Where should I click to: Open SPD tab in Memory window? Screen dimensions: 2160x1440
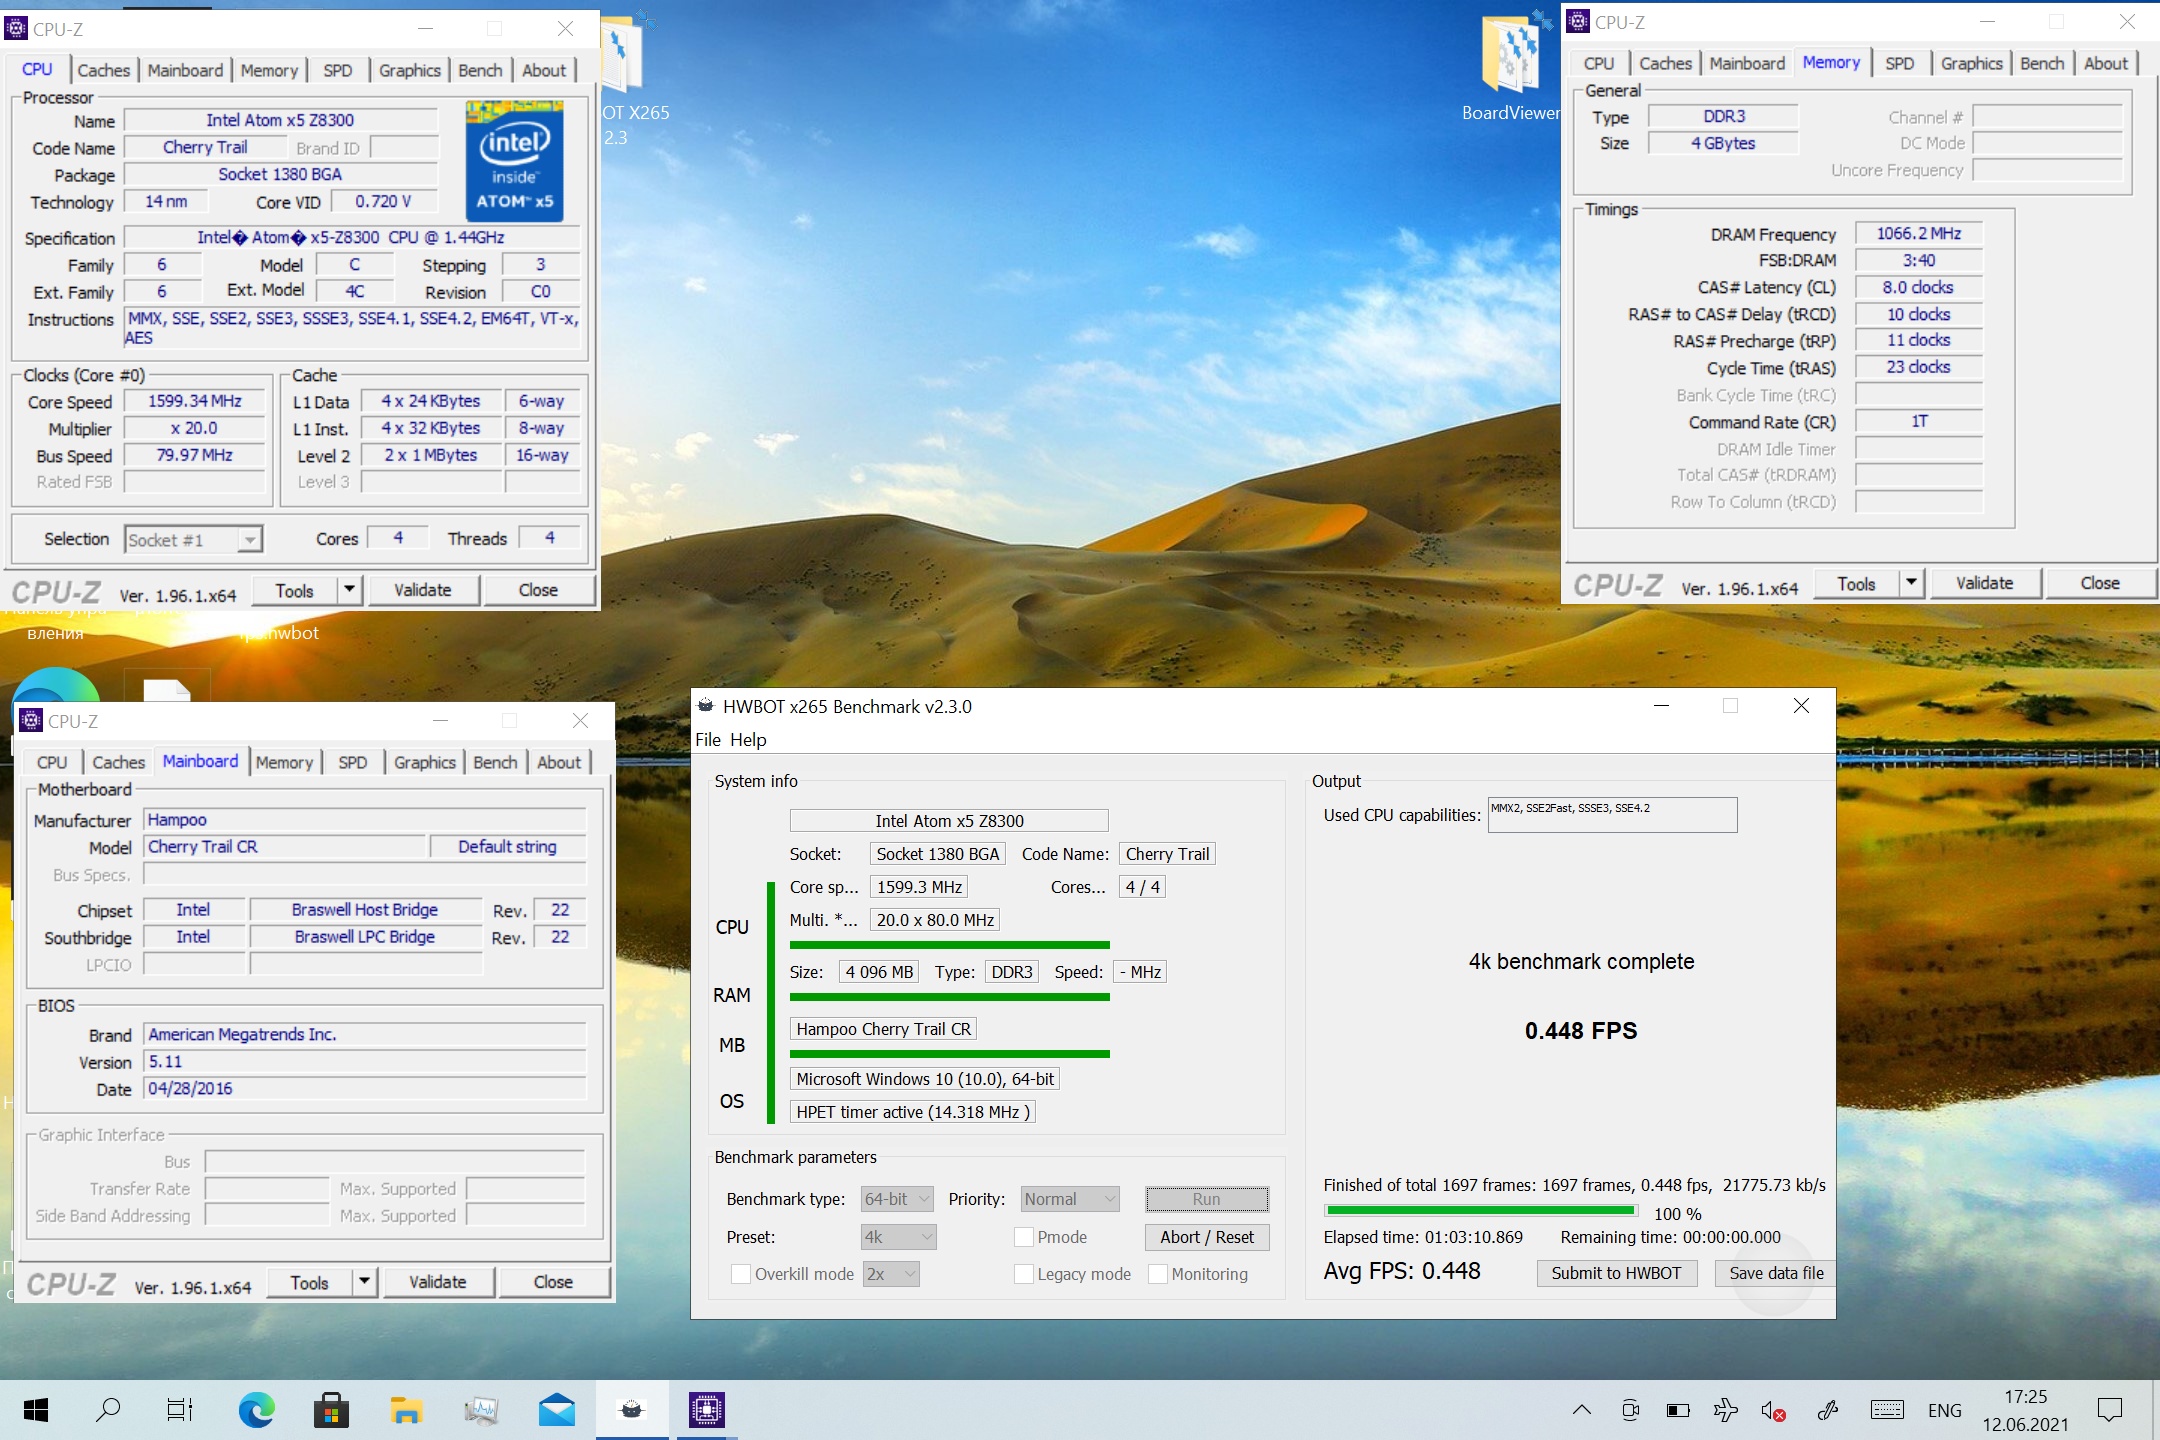pyautogui.click(x=1899, y=63)
